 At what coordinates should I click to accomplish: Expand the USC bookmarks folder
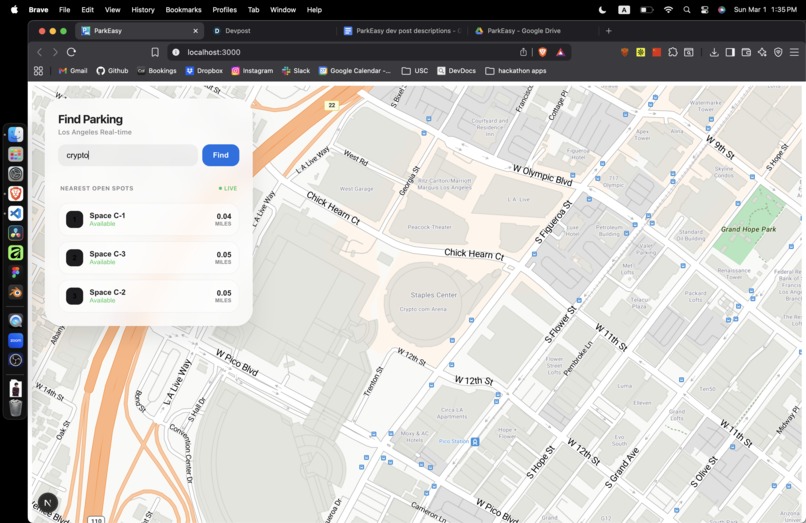[415, 71]
